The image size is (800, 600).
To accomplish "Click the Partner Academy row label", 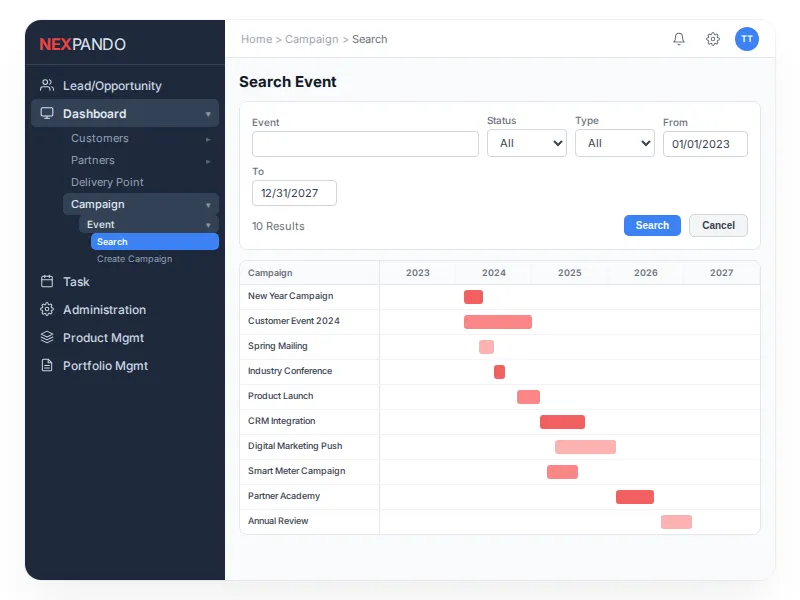I will coord(284,496).
